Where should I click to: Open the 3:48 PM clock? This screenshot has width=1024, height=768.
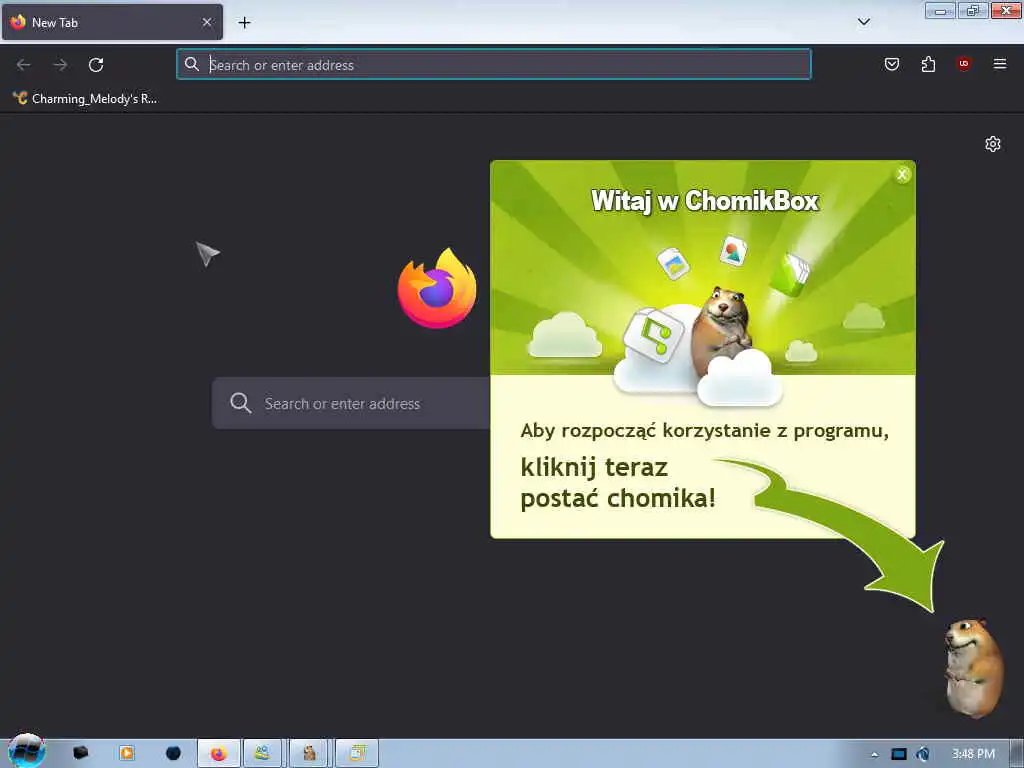click(973, 754)
